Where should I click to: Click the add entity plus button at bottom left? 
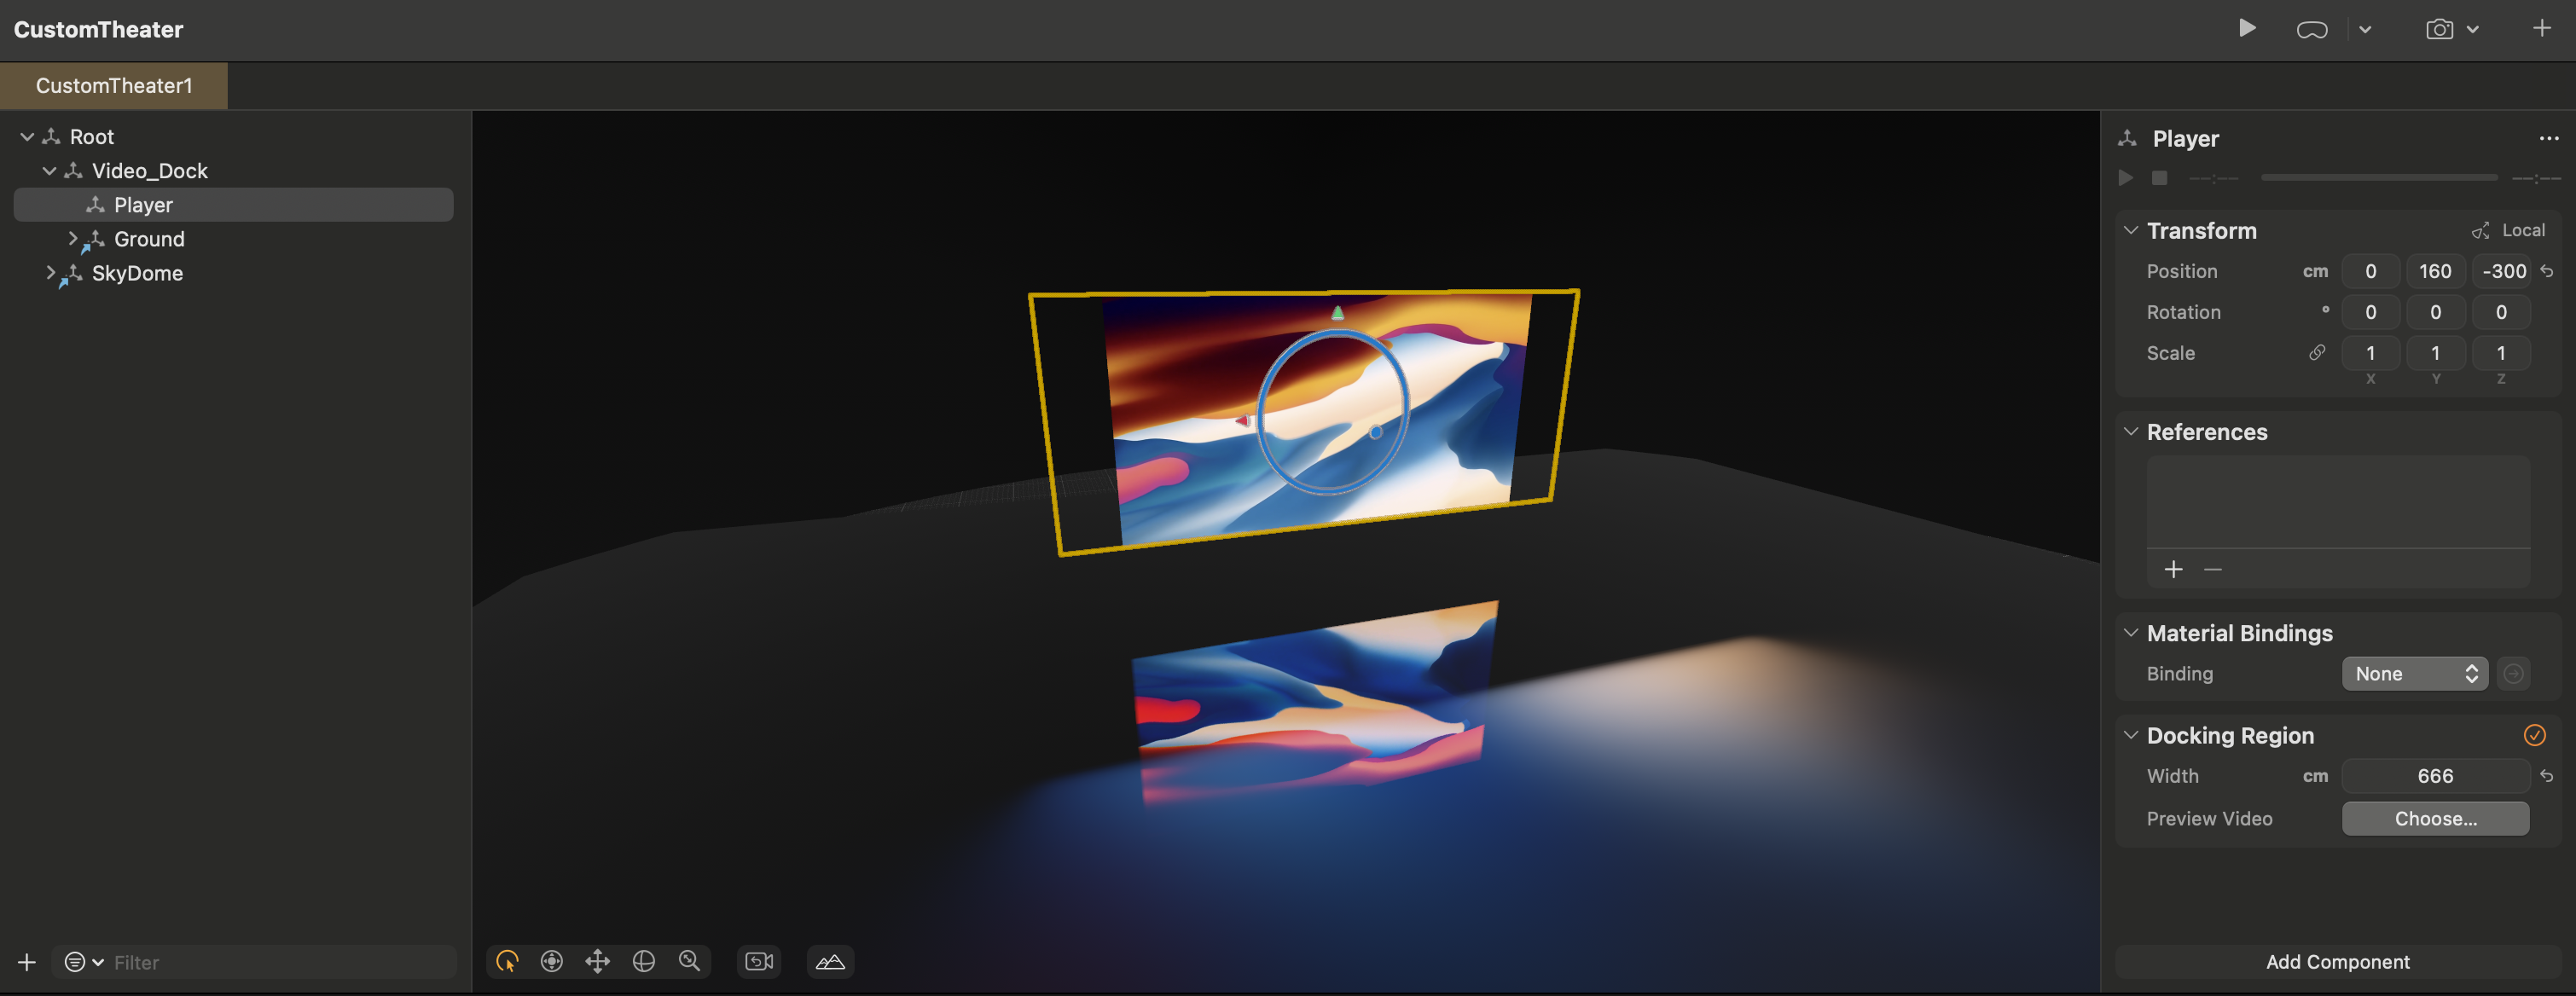point(27,962)
